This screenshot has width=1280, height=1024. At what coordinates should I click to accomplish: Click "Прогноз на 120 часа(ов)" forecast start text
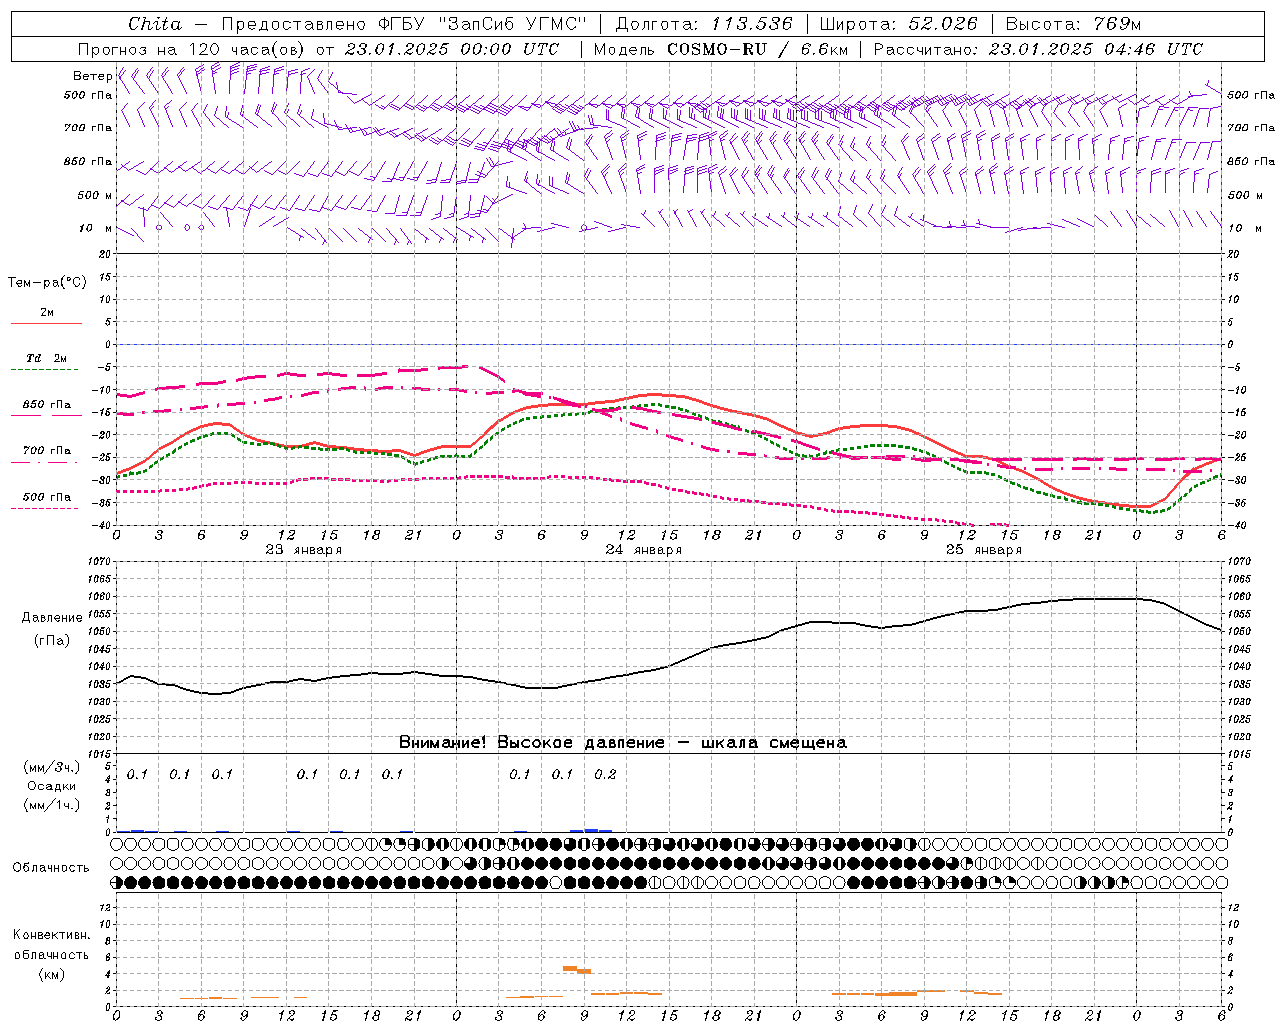(x=192, y=49)
